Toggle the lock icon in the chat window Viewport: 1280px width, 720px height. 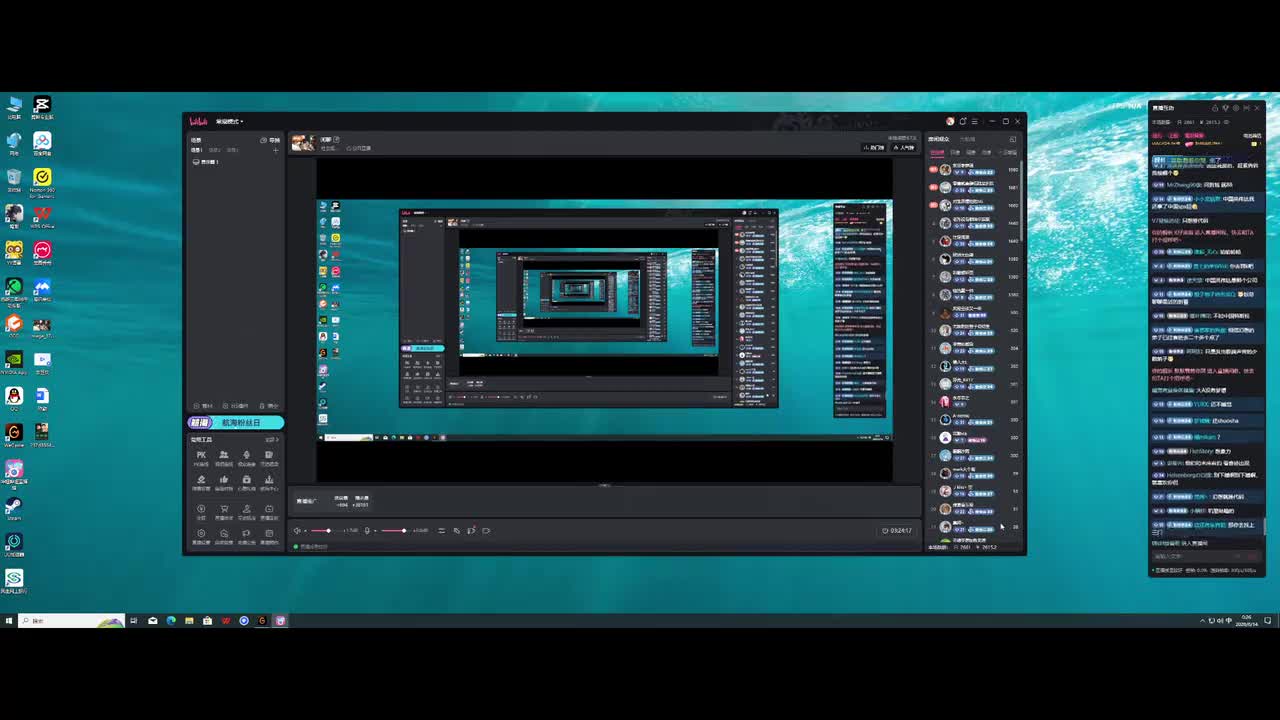pyautogui.click(x=1215, y=108)
